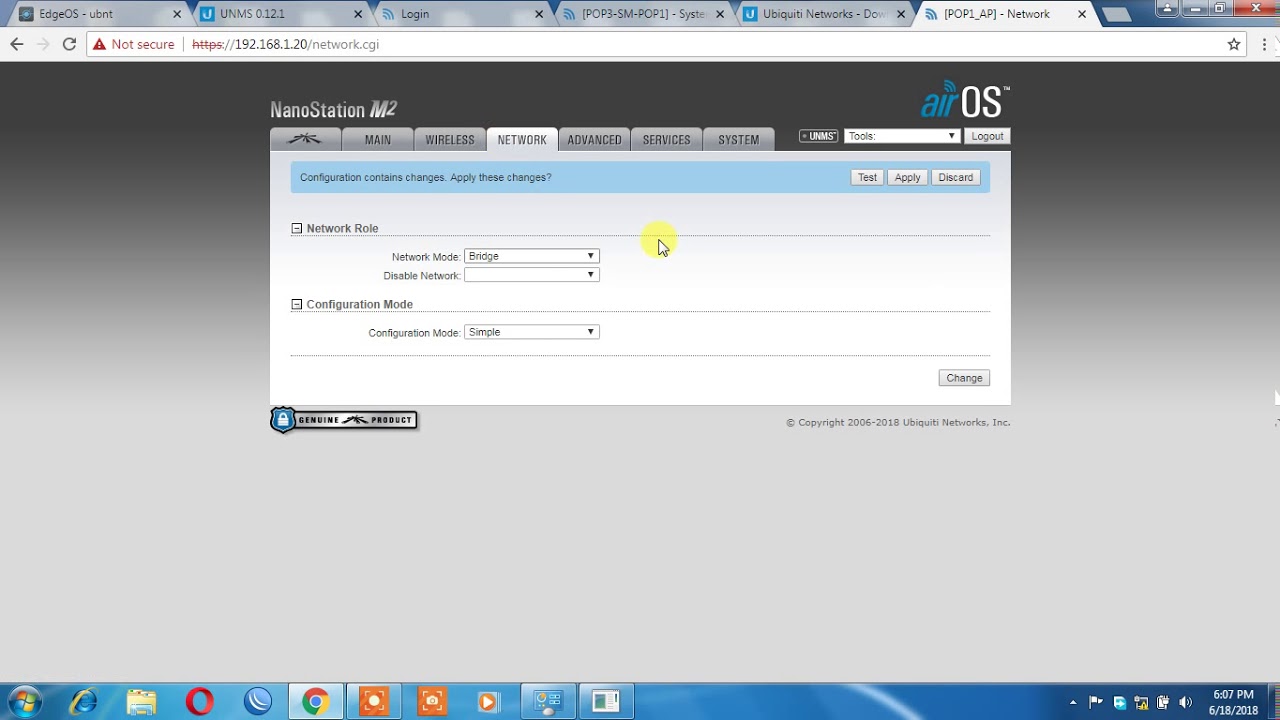Open a new browser tab
Image resolution: width=1280 pixels, height=720 pixels.
(x=1116, y=14)
